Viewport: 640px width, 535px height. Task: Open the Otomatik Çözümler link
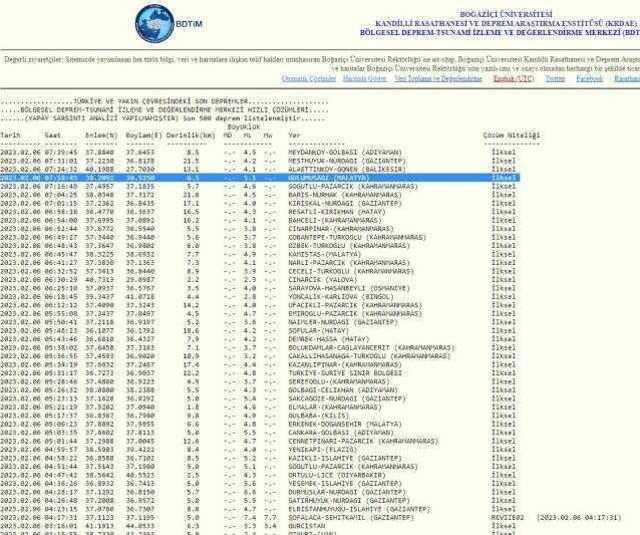click(309, 78)
